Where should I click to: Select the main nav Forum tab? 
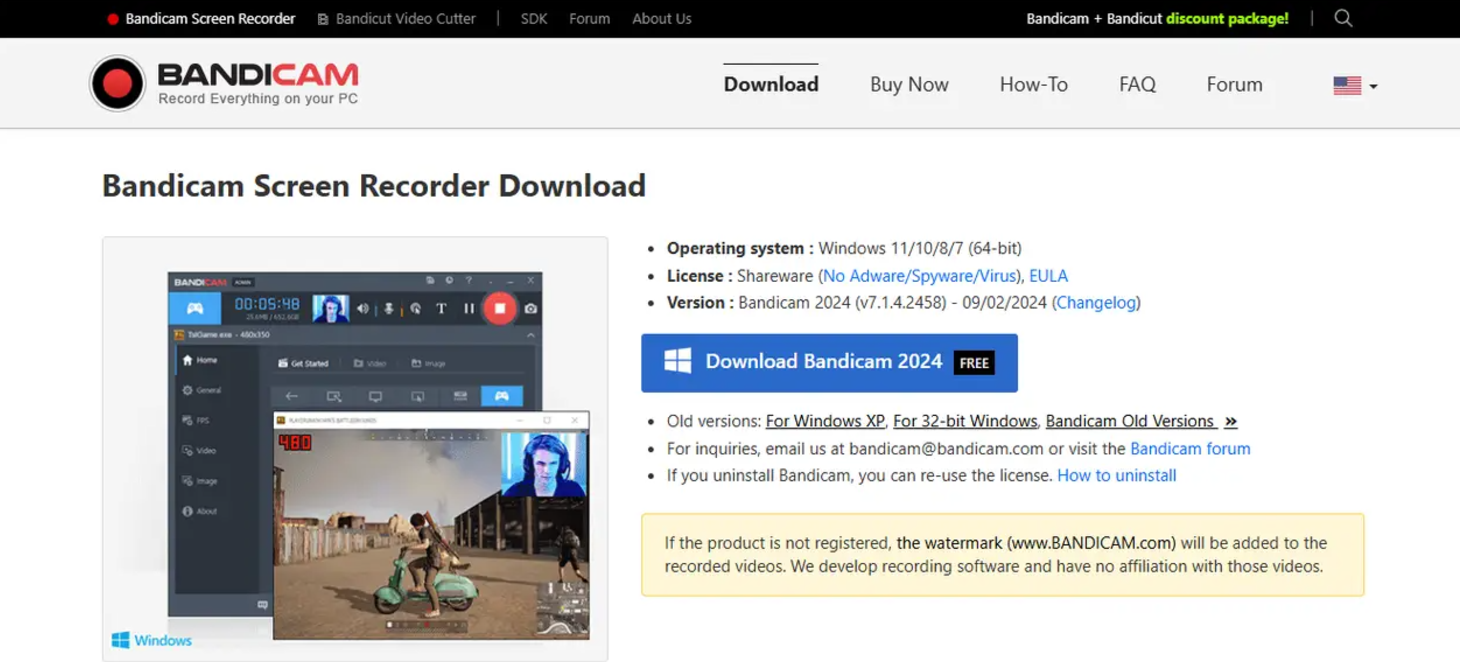1234,85
